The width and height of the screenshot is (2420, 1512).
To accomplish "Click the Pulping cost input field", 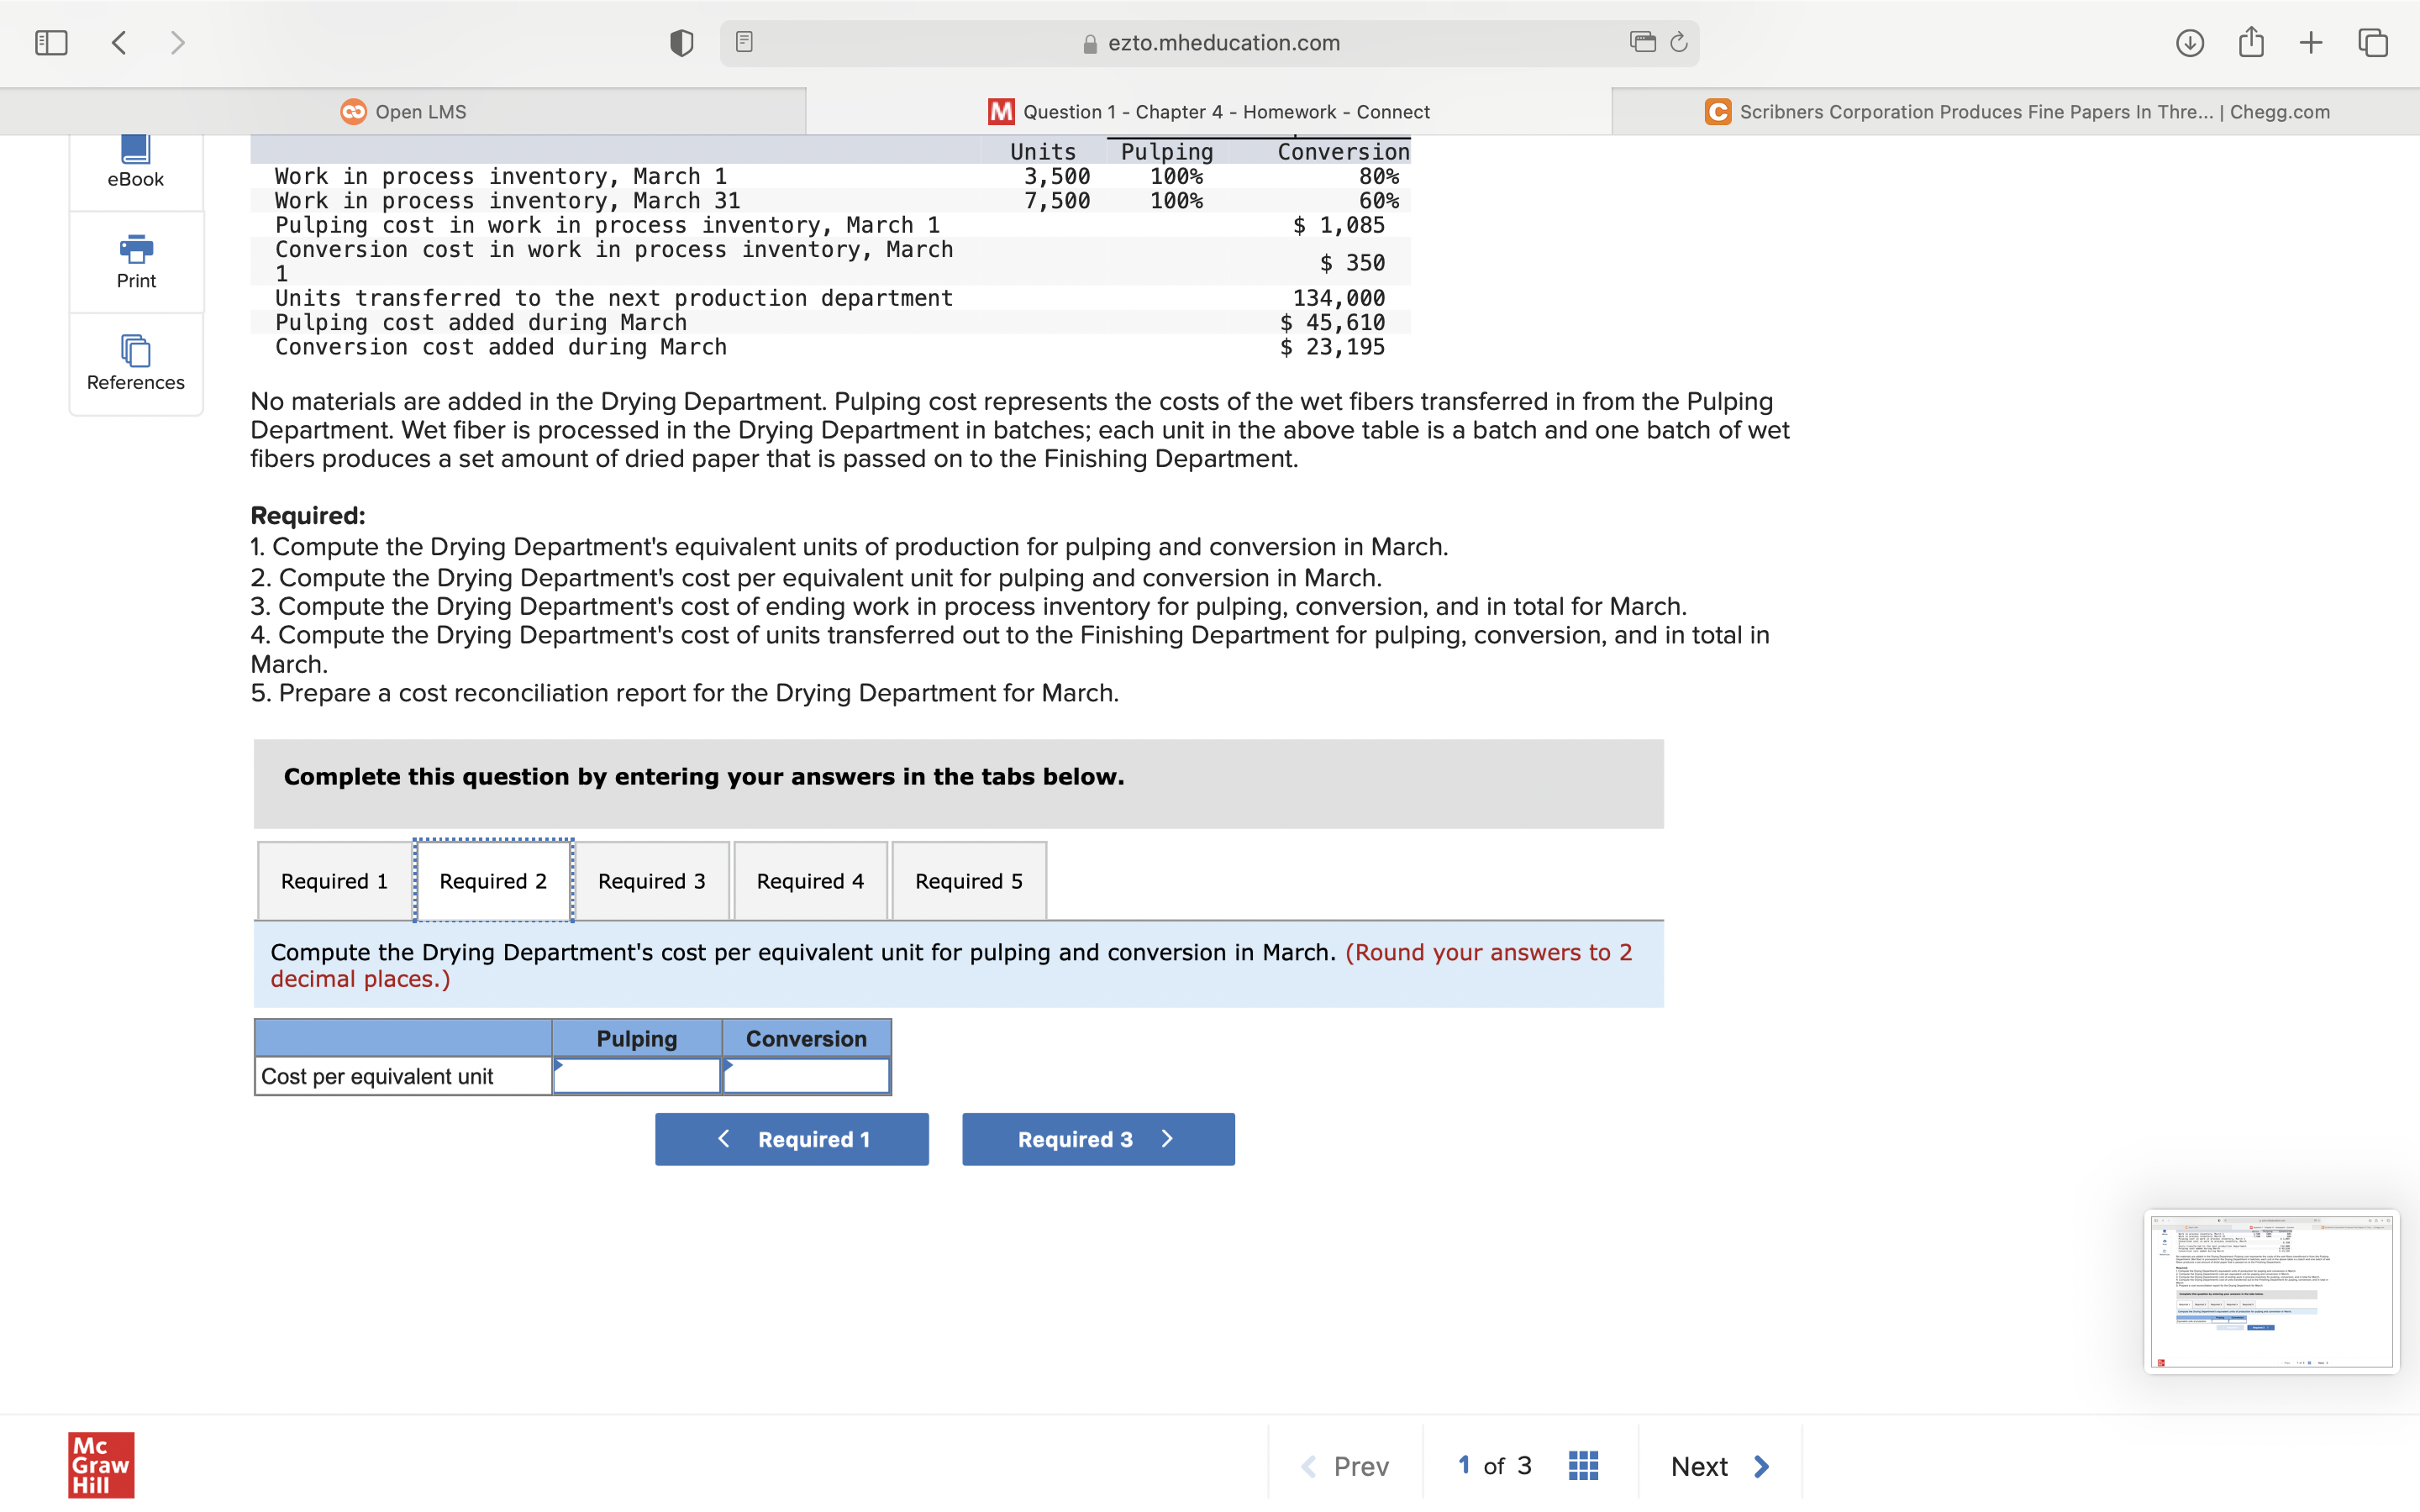I will click(637, 1076).
